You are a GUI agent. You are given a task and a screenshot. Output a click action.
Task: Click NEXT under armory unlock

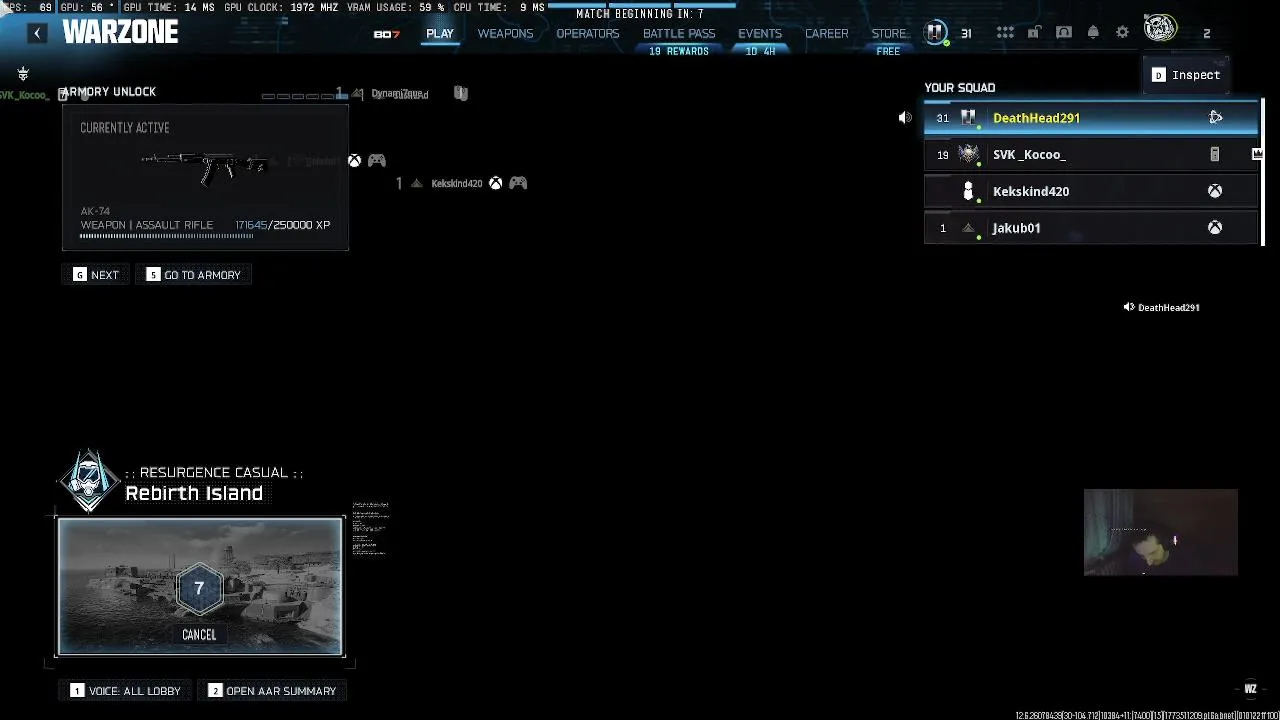coord(96,275)
